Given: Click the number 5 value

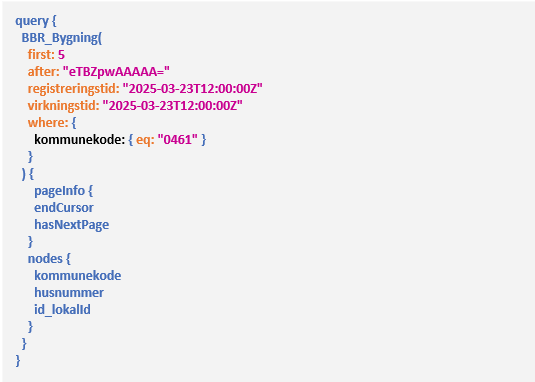Looking at the screenshot, I should [x=61, y=55].
